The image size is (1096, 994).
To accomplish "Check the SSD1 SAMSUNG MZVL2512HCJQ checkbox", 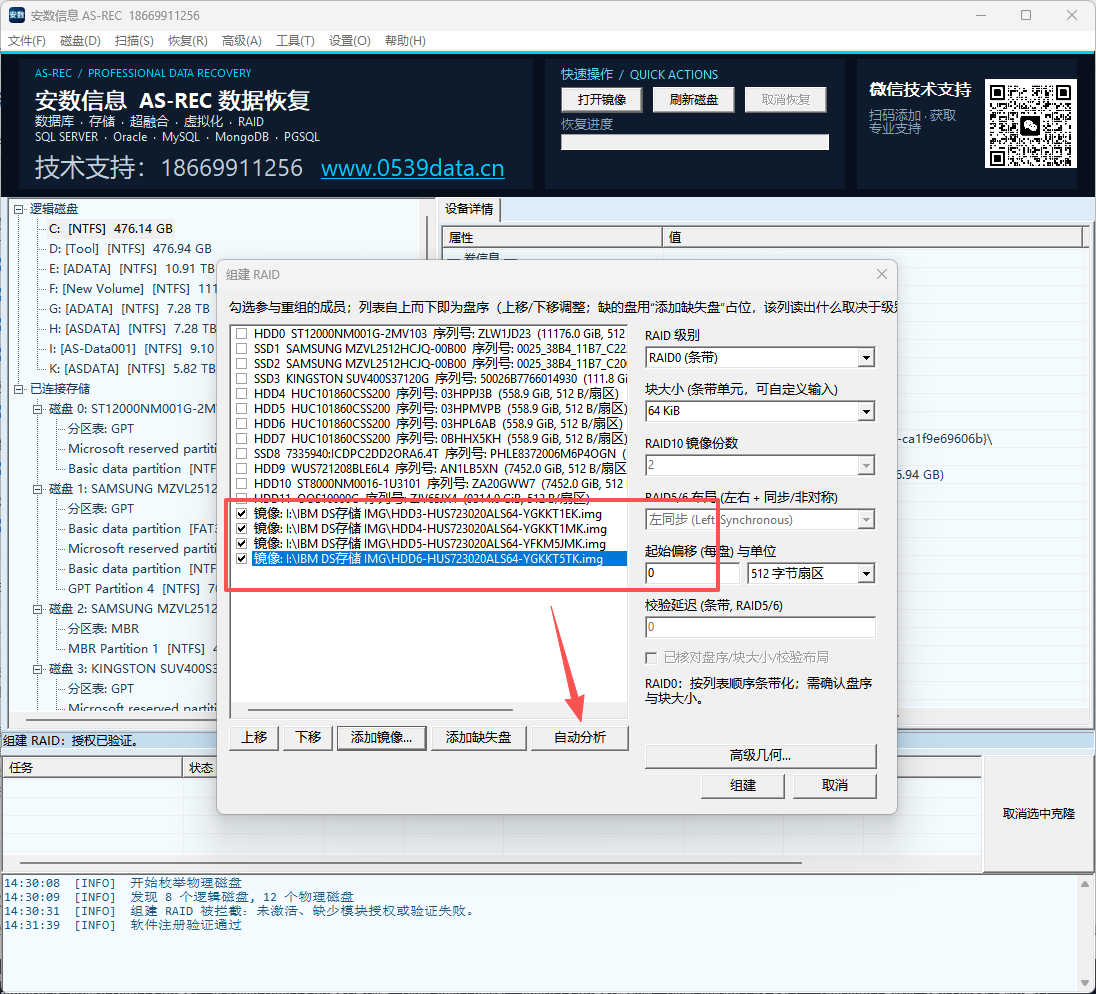I will point(241,349).
